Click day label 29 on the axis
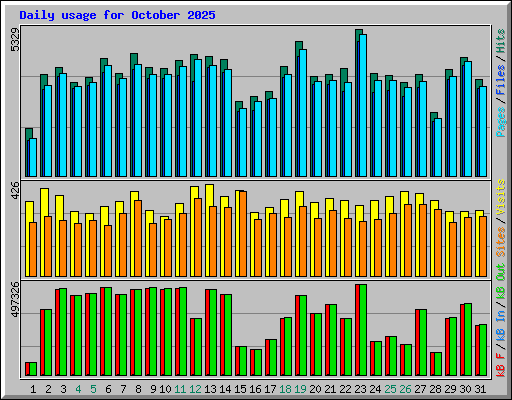Viewport: 512px width, 400px height. pos(450,389)
